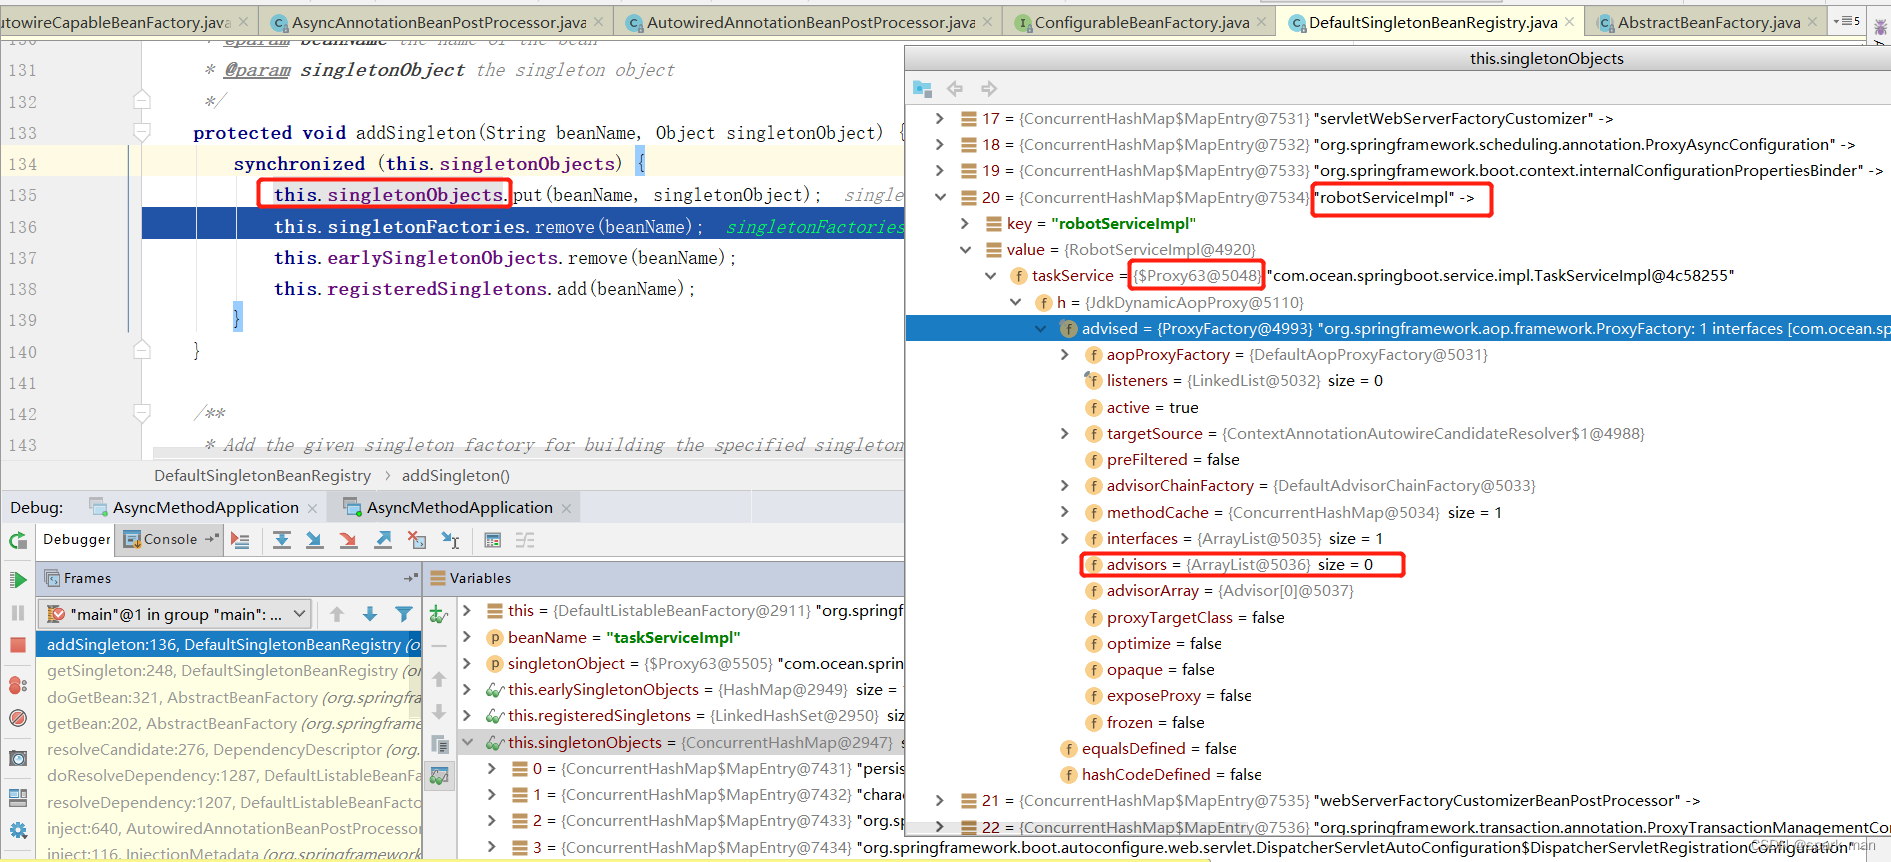
Task: Expand the advisorChainFactory node
Action: tap(1065, 485)
